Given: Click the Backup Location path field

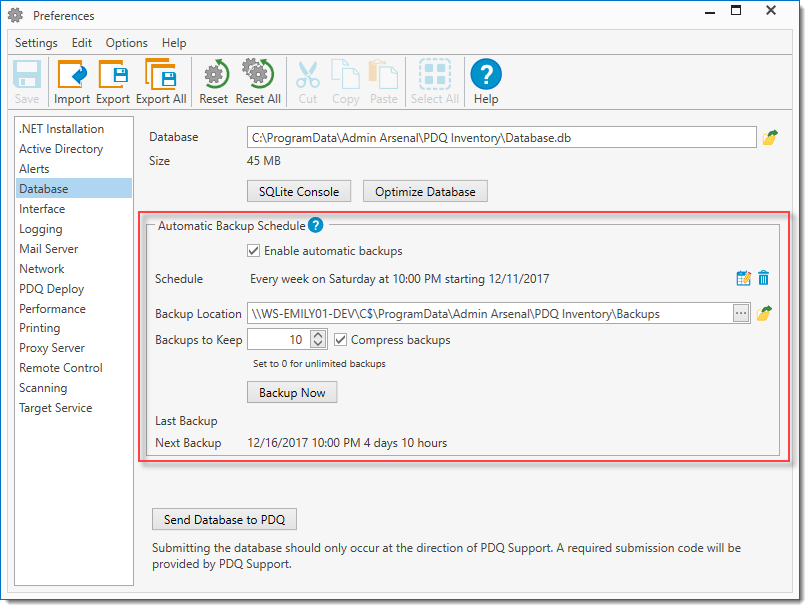Looking at the screenshot, I should point(490,313).
